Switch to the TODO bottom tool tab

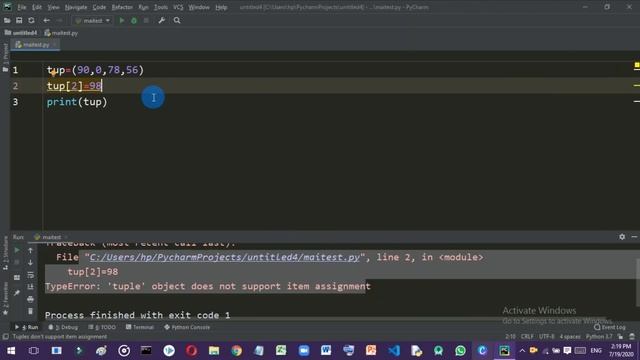tap(102, 327)
